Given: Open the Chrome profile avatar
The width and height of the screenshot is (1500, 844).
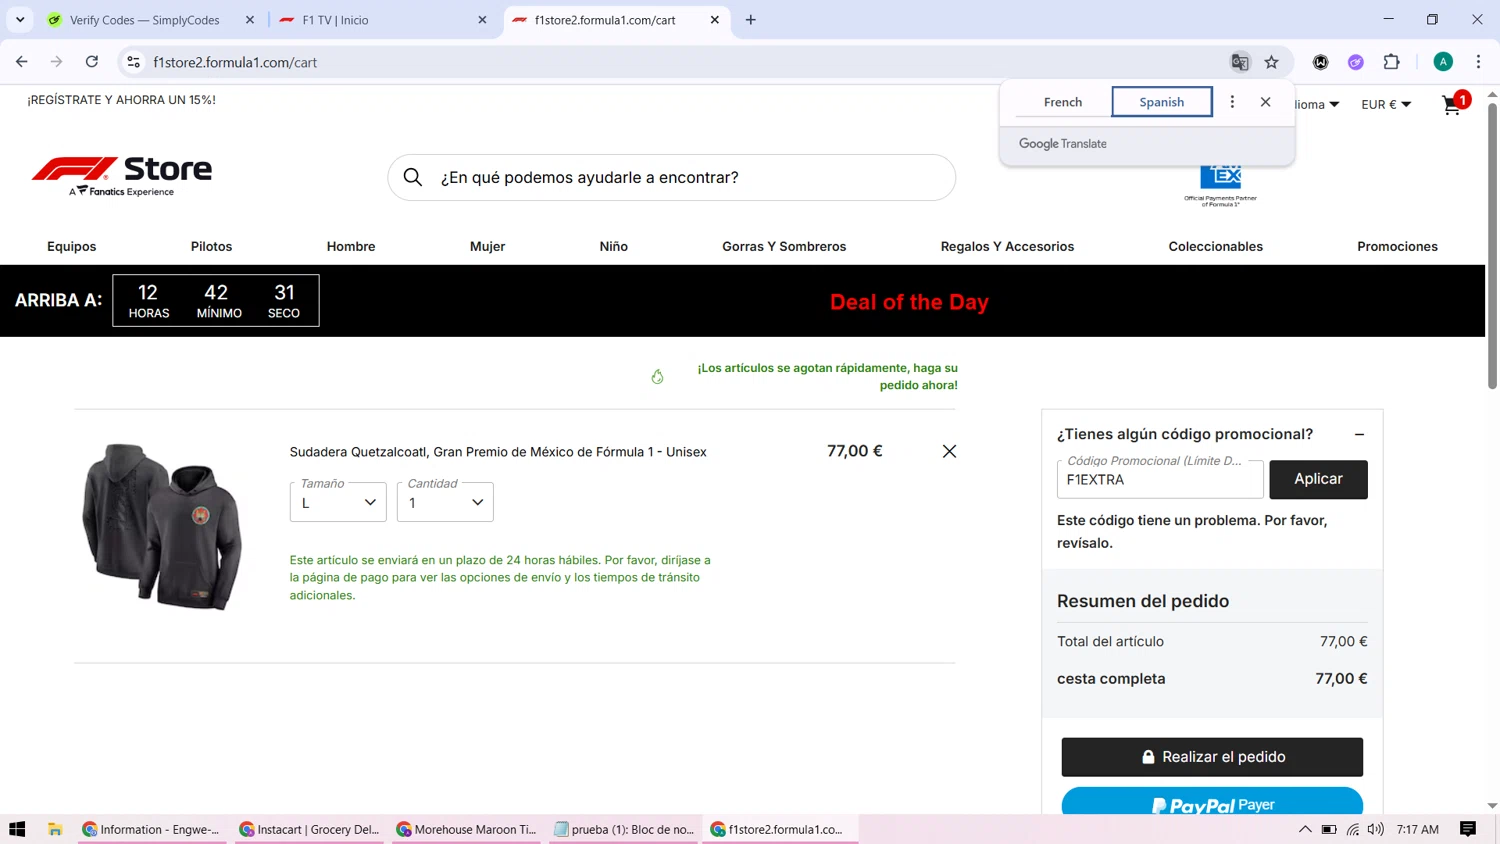Looking at the screenshot, I should 1443,62.
